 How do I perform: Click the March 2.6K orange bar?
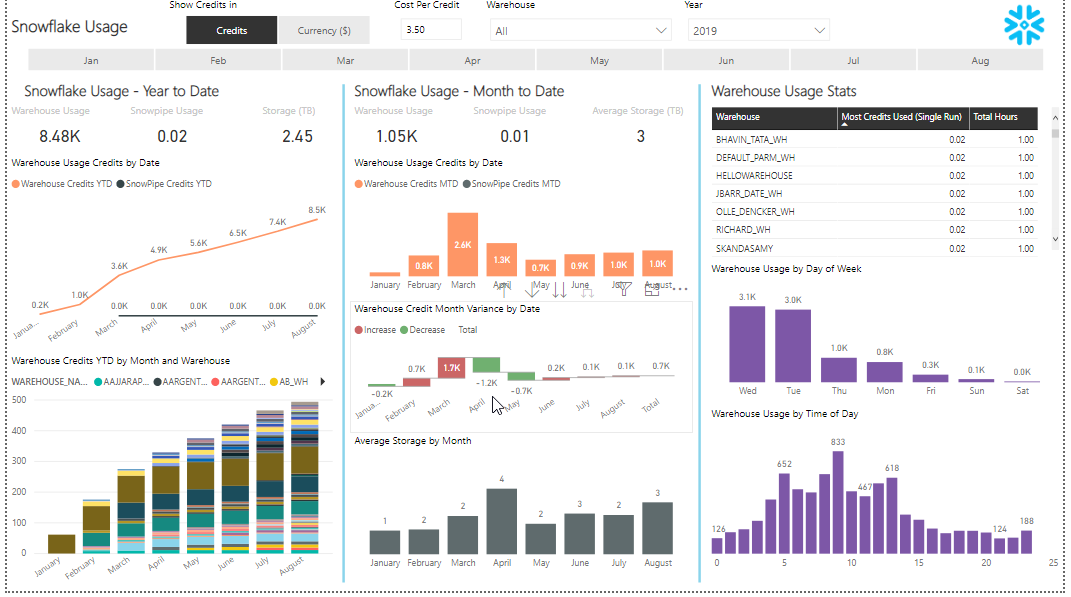(x=462, y=244)
